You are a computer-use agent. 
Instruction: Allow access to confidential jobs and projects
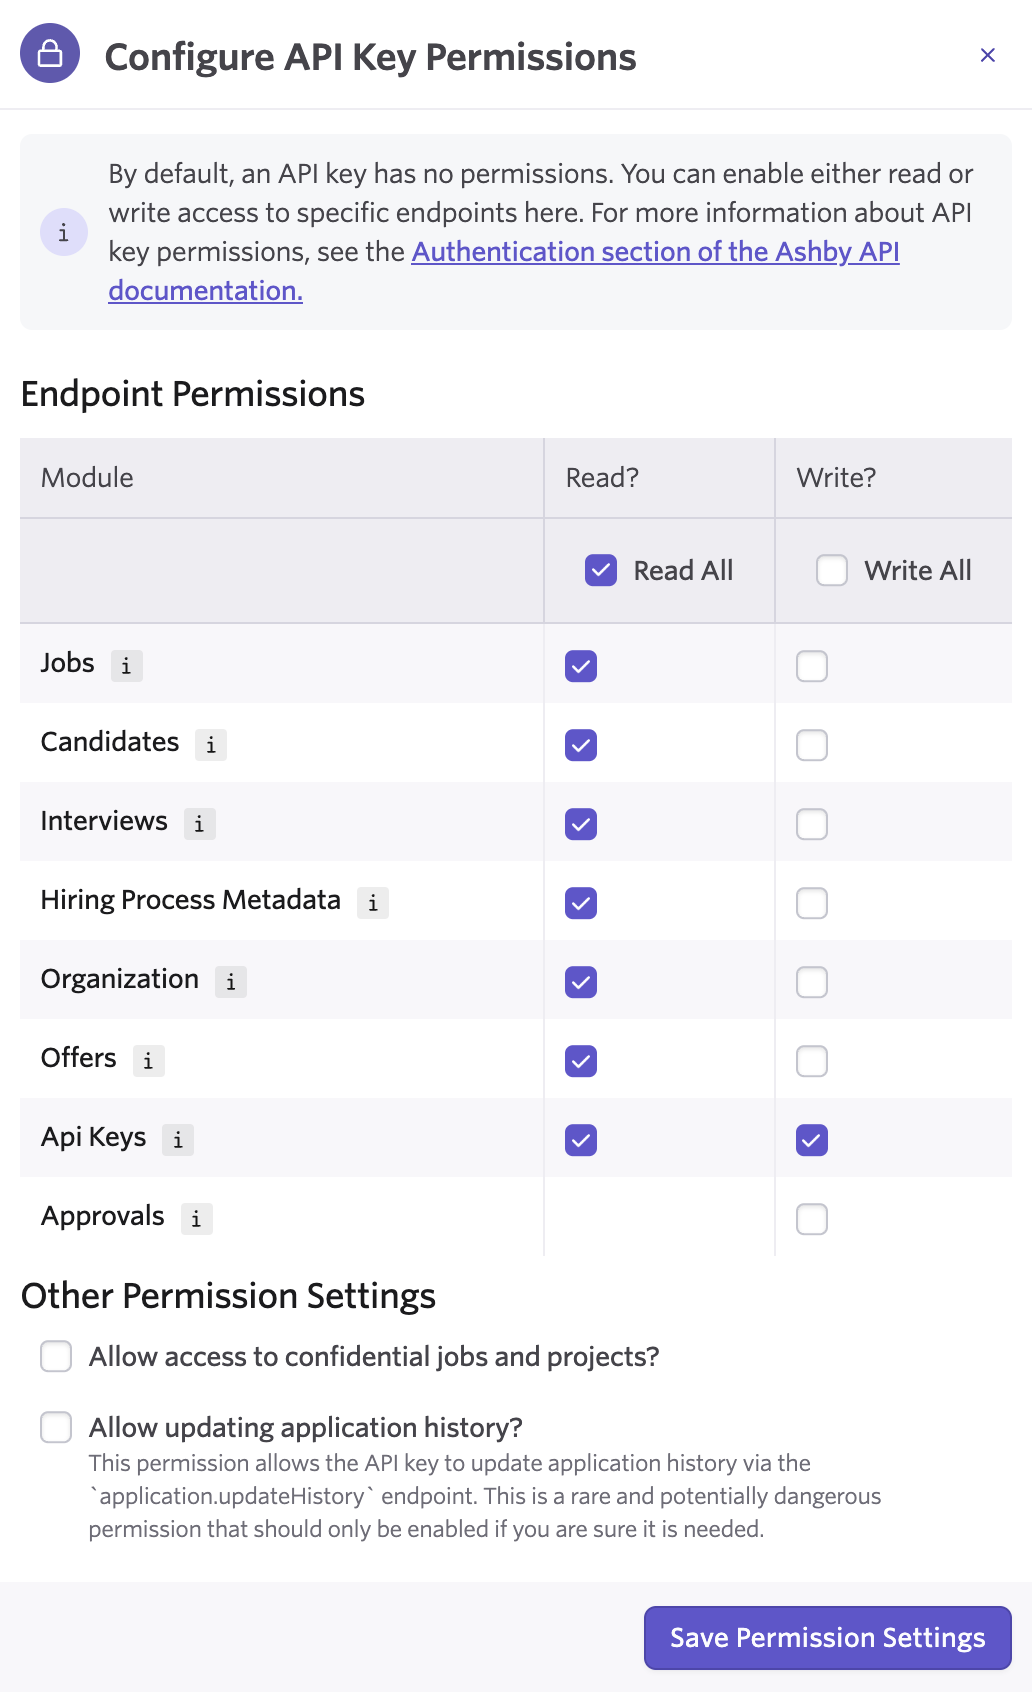click(x=56, y=1357)
